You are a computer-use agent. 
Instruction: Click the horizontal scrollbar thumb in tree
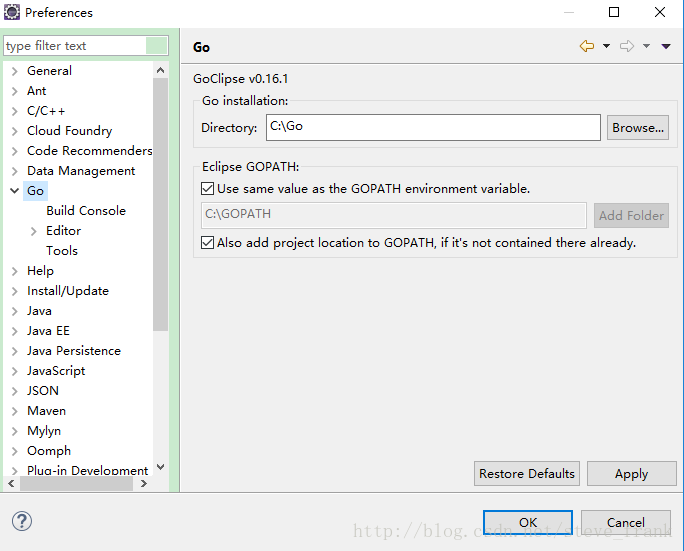point(76,483)
